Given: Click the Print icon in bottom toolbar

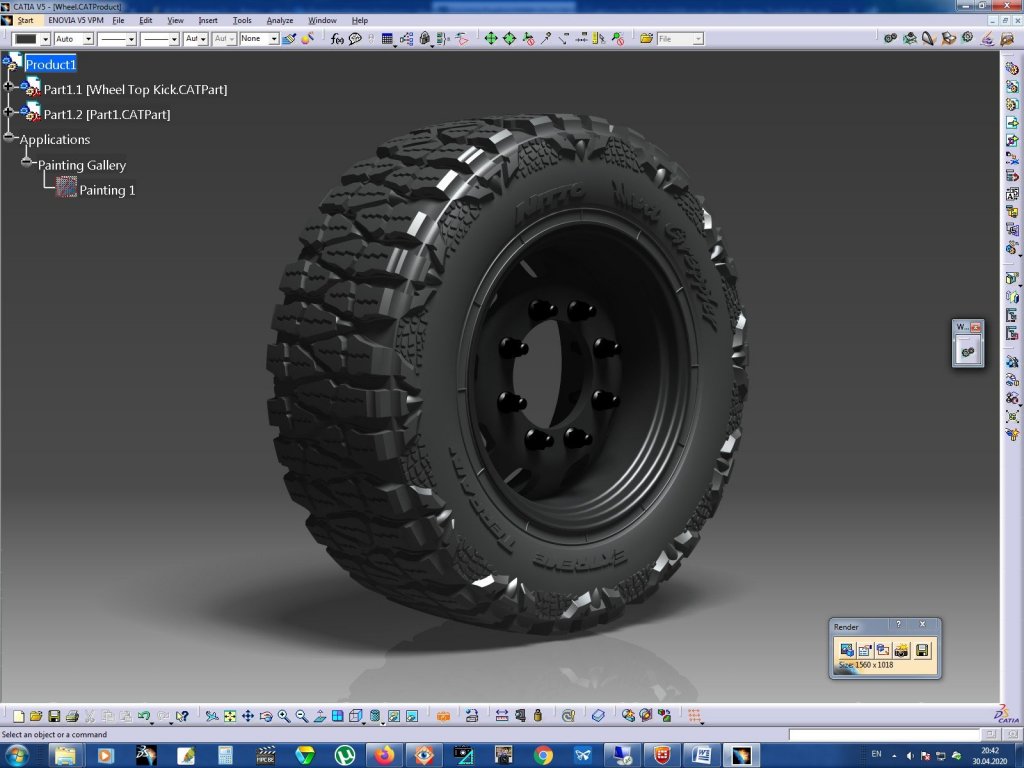Looking at the screenshot, I should 72,716.
